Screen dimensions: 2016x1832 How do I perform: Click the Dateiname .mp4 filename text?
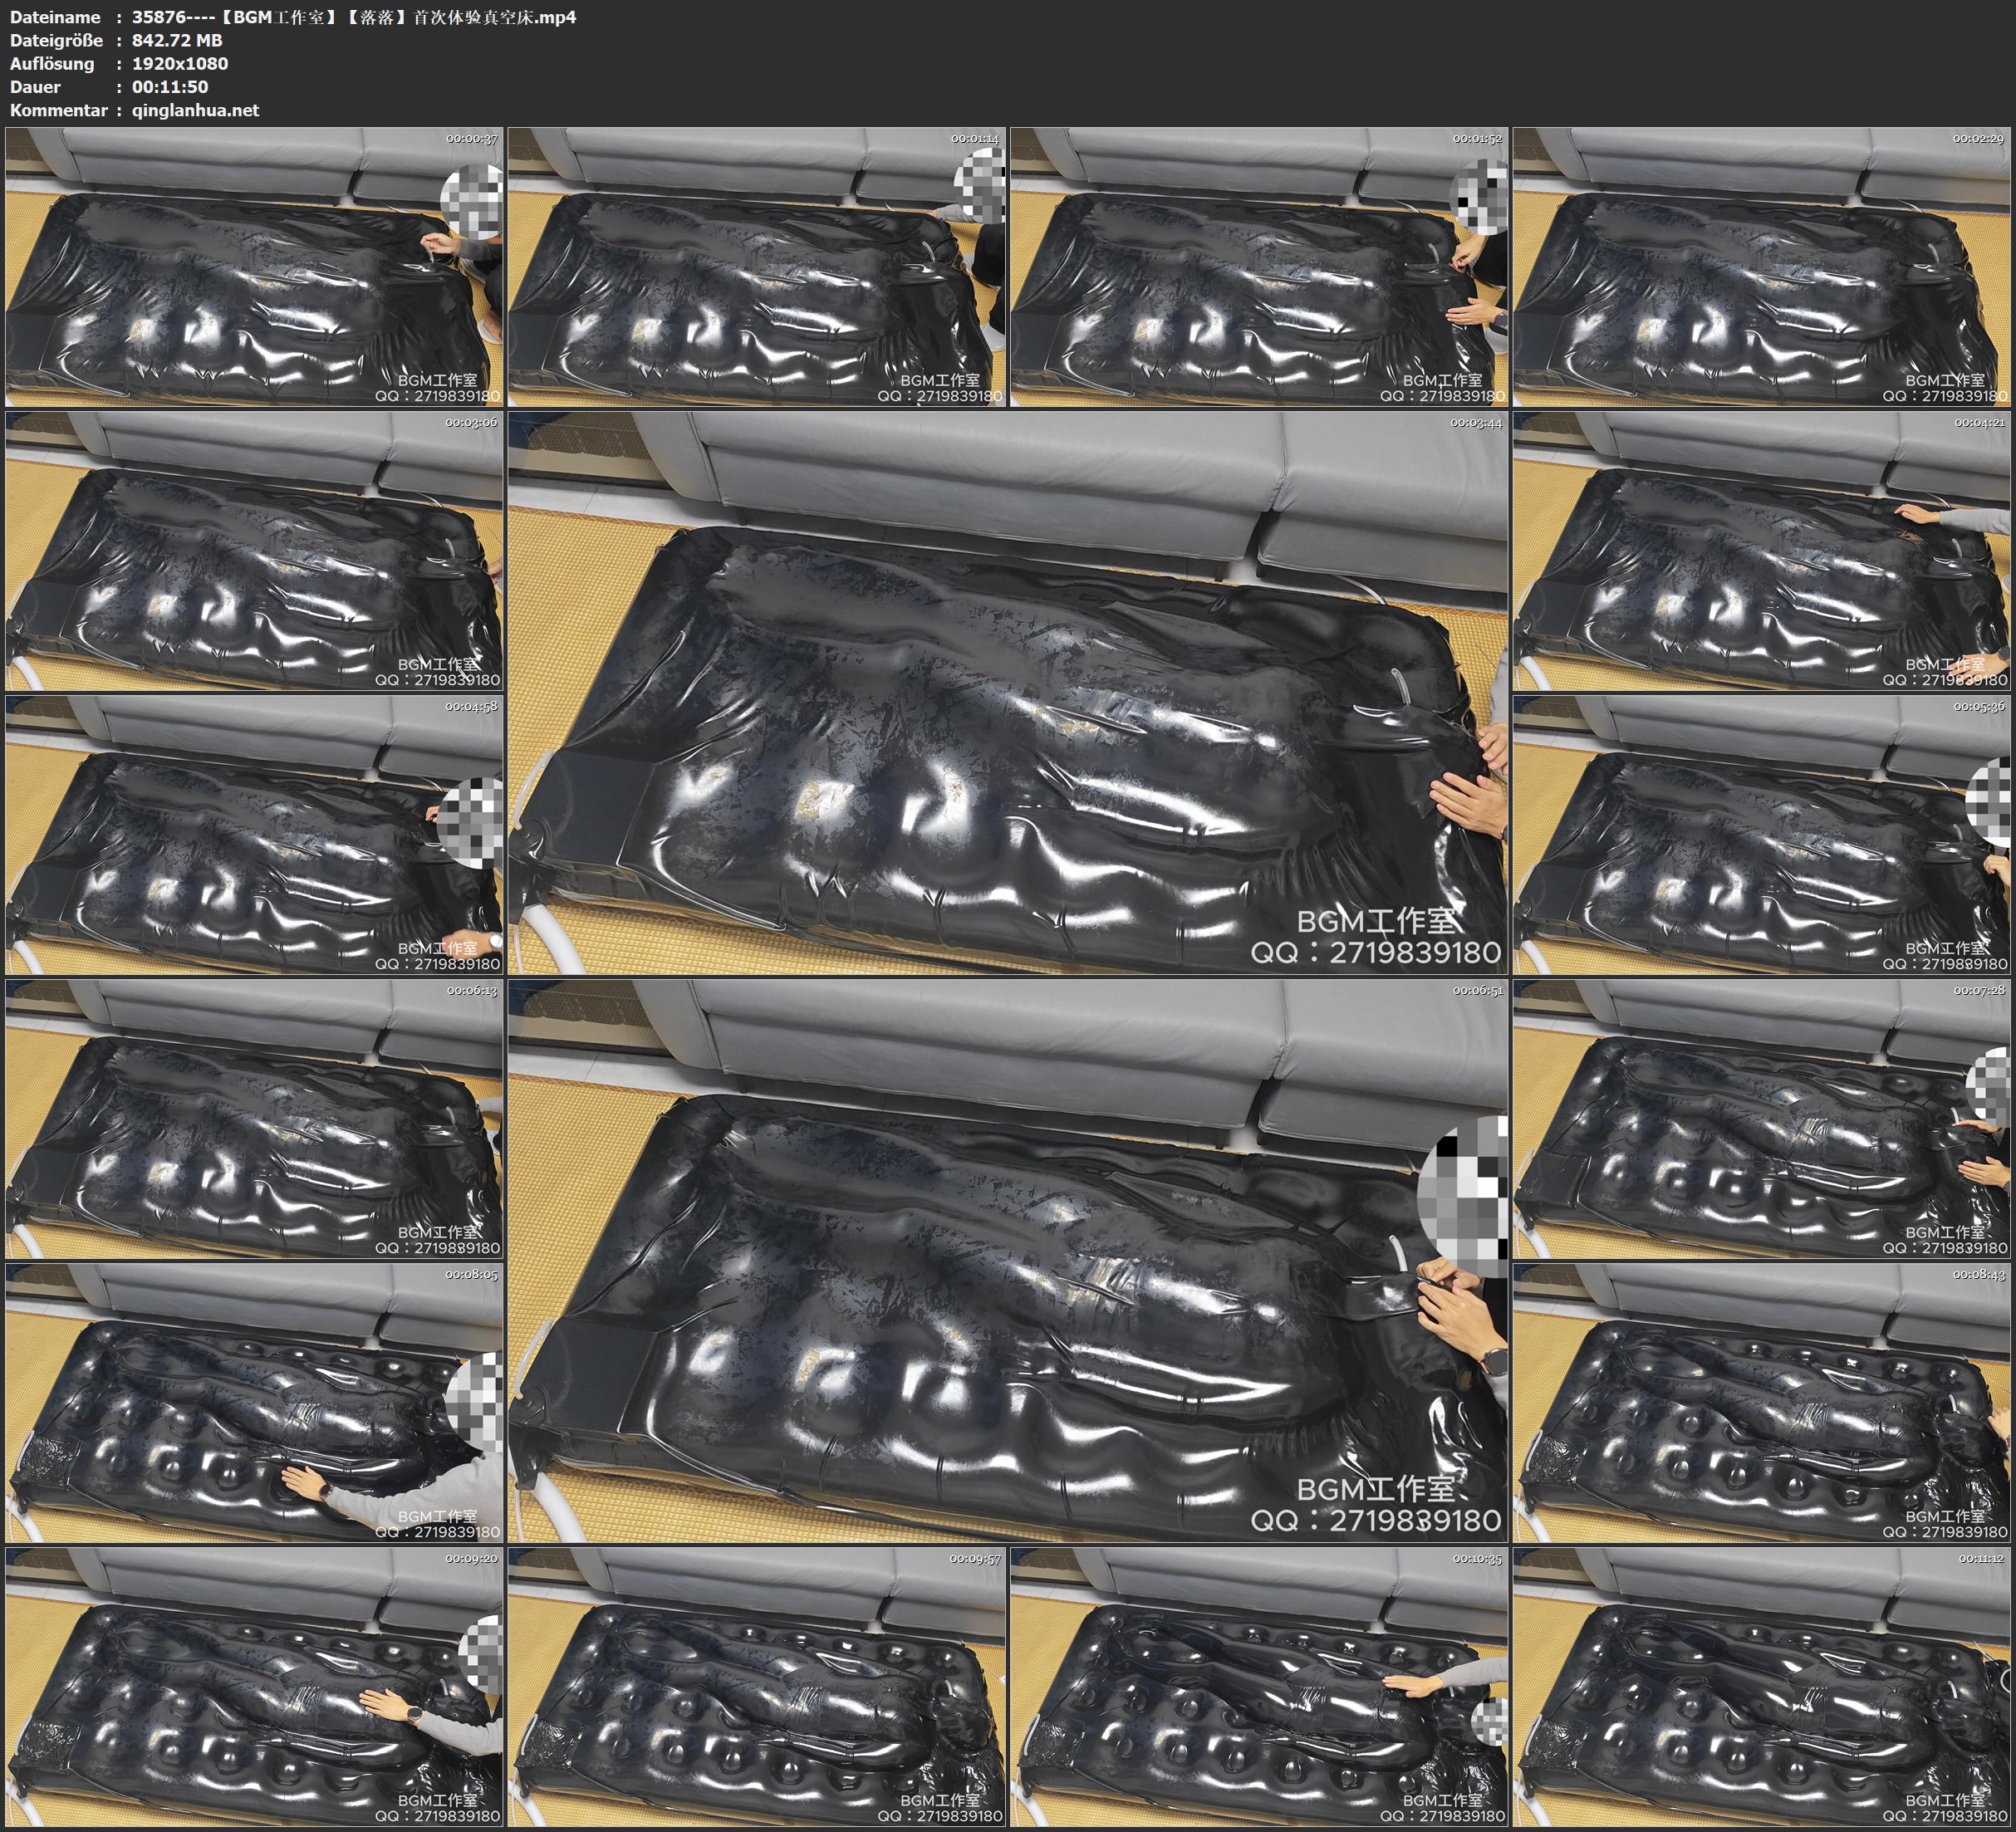pos(354,17)
